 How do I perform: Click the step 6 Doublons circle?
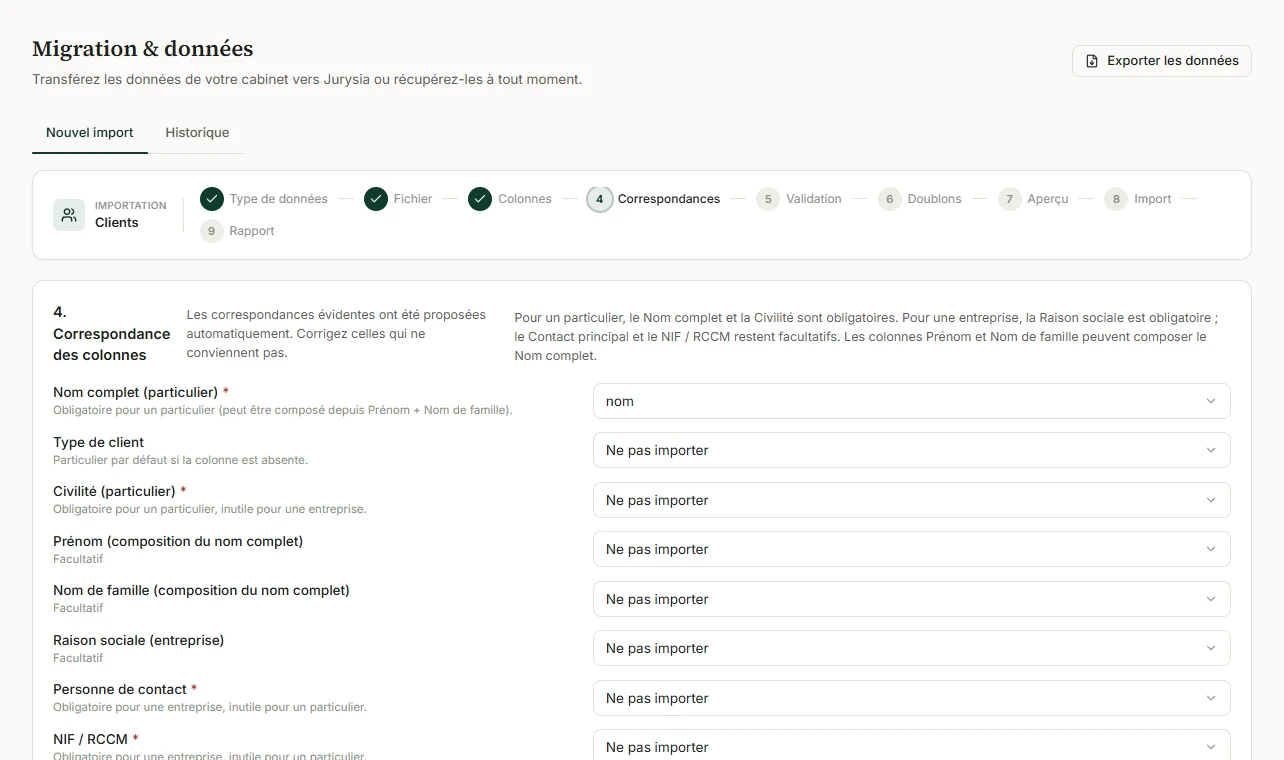tap(890, 199)
